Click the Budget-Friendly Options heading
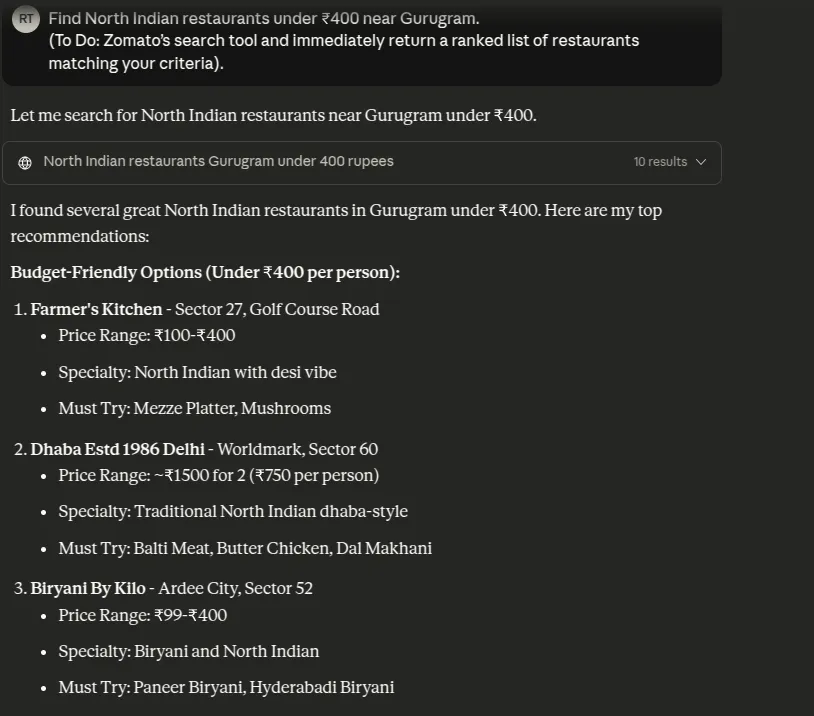814x716 pixels. (205, 273)
